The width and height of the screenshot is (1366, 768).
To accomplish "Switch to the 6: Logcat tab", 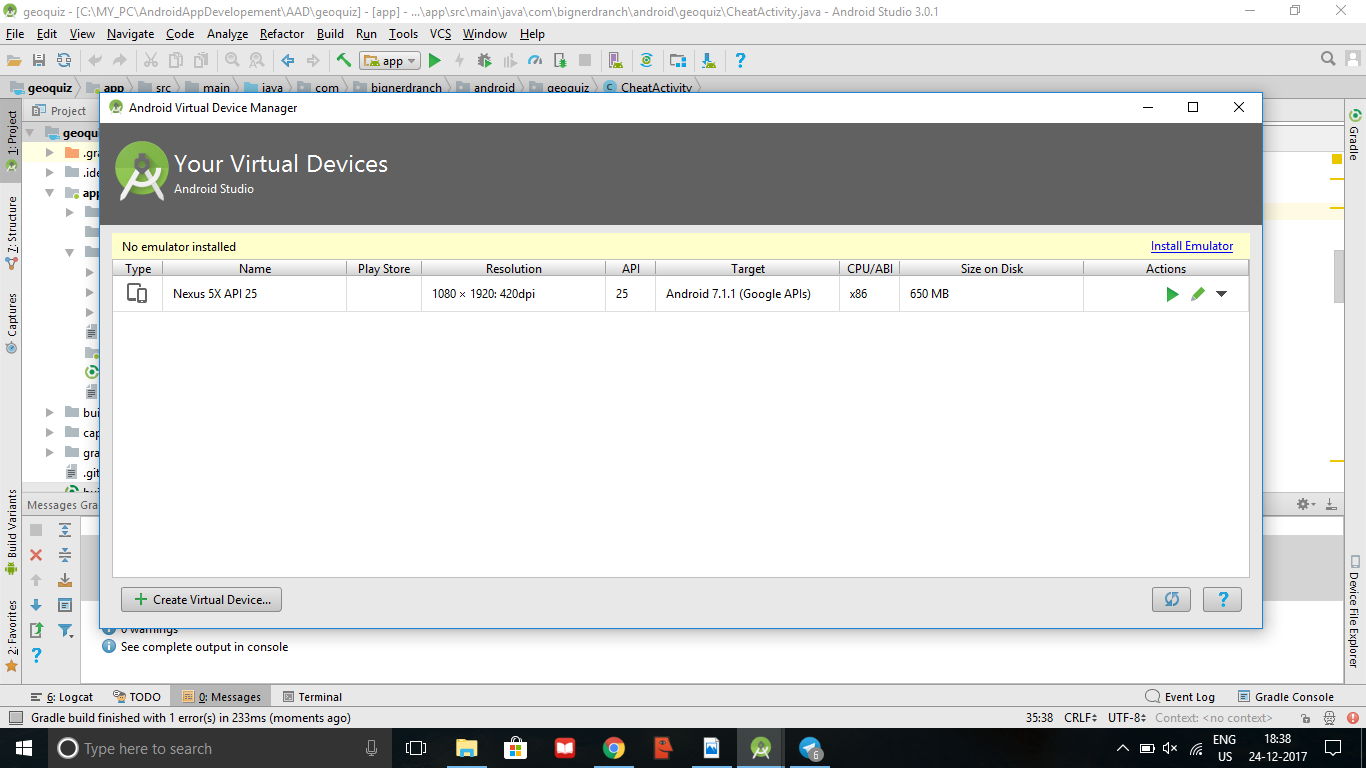I will point(62,697).
